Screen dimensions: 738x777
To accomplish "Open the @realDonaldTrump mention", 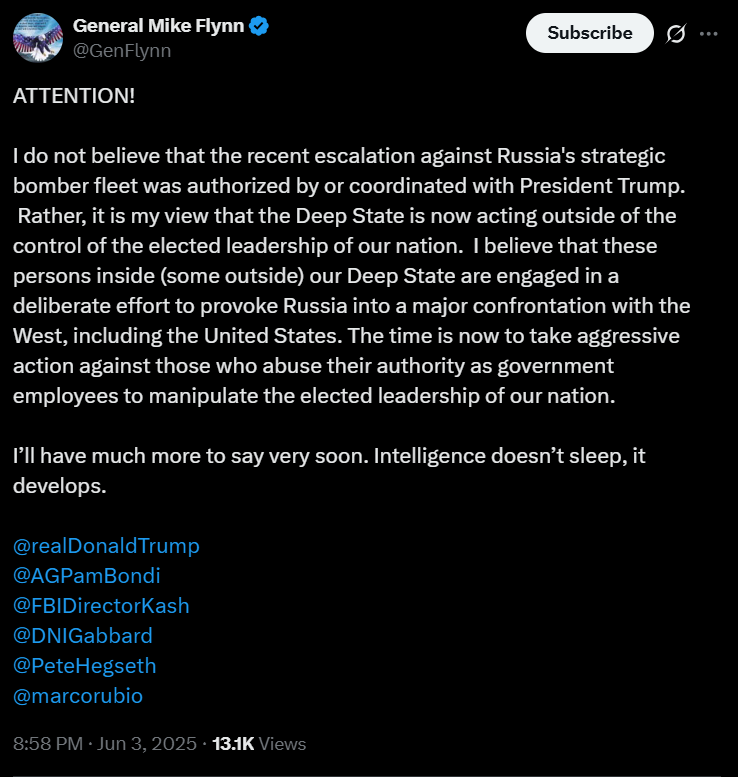I will click(106, 546).
